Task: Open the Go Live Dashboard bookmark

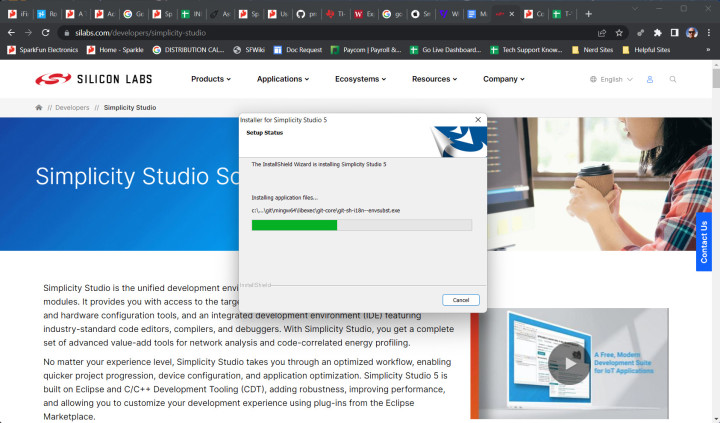Action: tap(446, 50)
